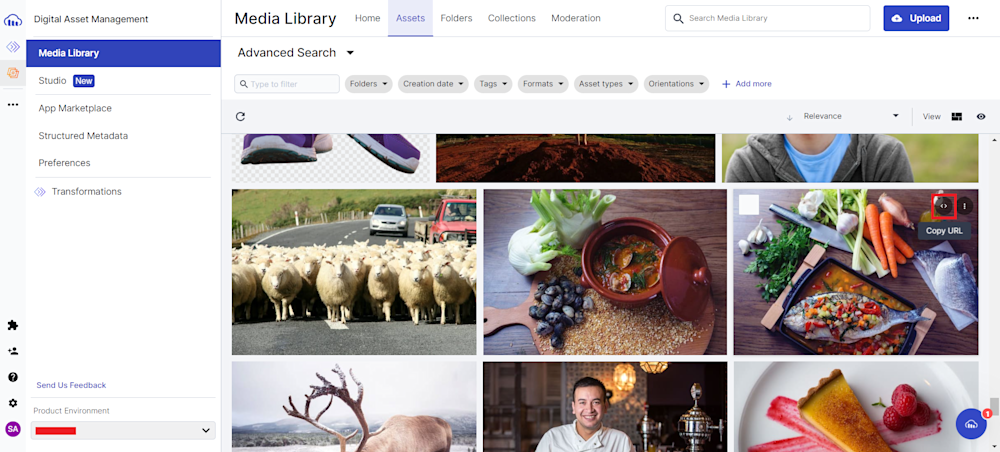
Task: Open the top-right more options ellipsis
Action: point(973,18)
